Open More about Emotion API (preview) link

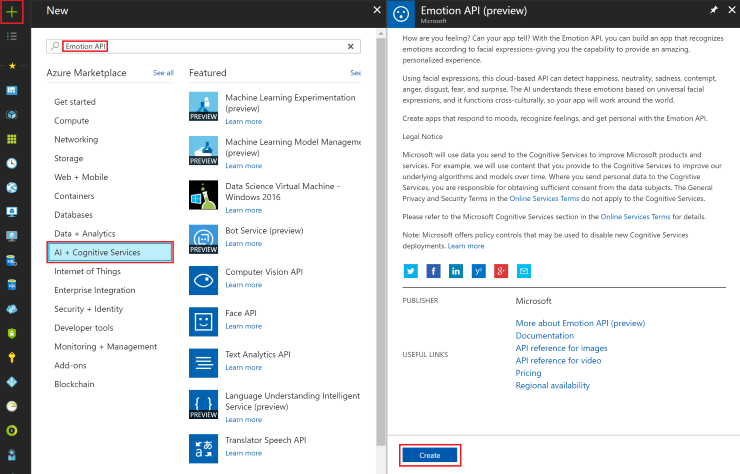coord(580,323)
